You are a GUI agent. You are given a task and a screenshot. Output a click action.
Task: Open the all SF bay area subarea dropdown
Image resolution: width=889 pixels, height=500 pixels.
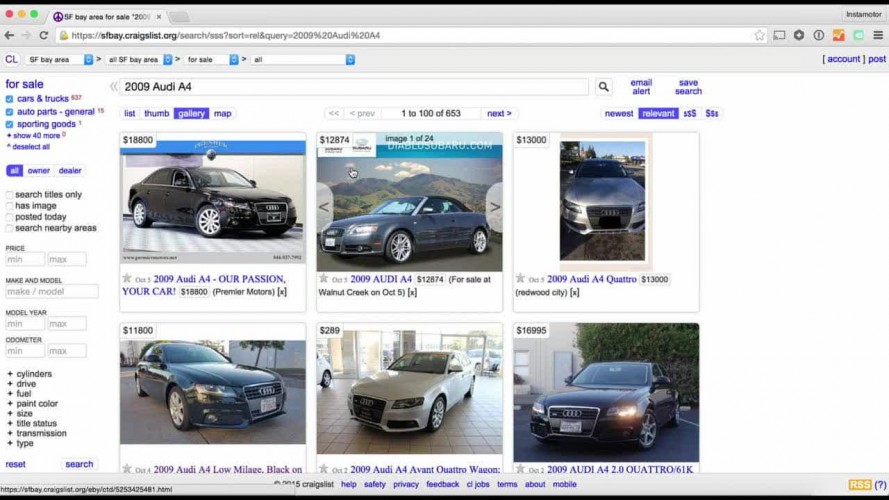tap(139, 60)
